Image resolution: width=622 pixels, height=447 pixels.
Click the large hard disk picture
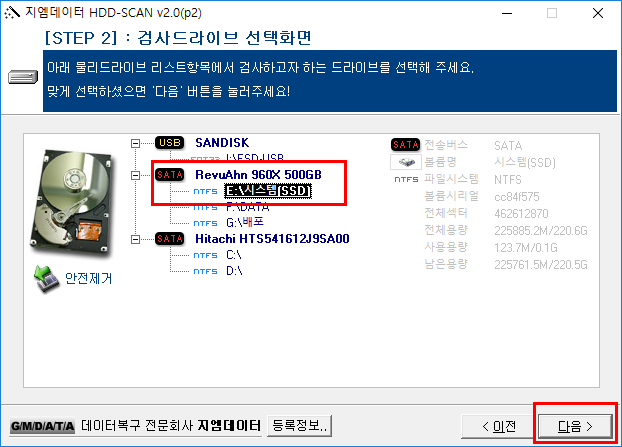click(72, 202)
